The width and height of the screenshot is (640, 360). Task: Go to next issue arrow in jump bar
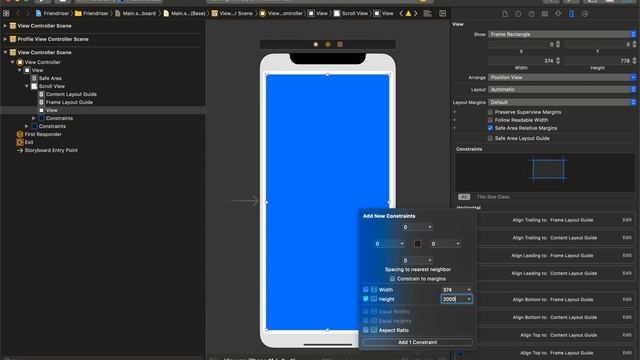coord(416,13)
